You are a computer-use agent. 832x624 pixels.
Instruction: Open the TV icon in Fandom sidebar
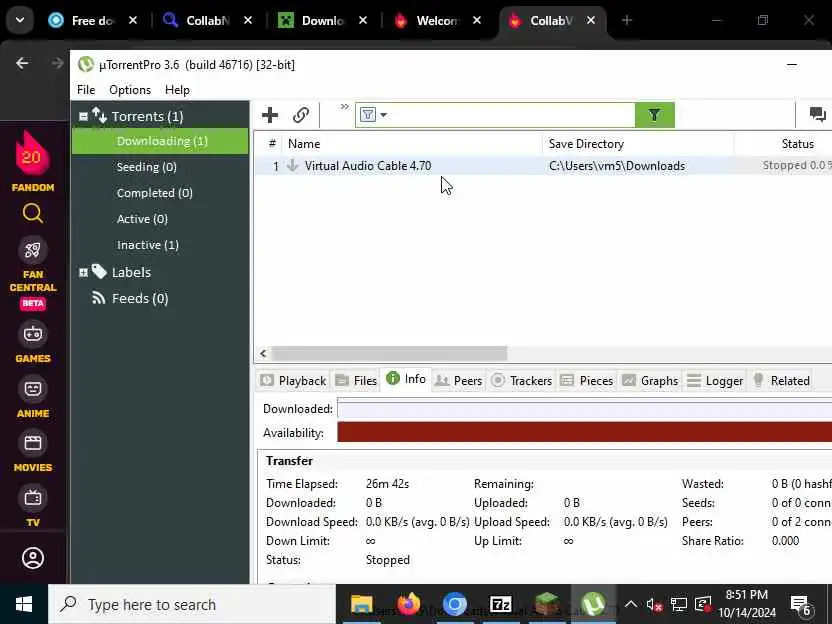click(x=33, y=498)
